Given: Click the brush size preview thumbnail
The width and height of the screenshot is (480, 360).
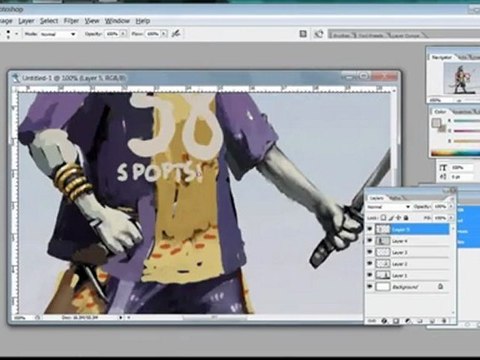Looking at the screenshot, I should 8,33.
